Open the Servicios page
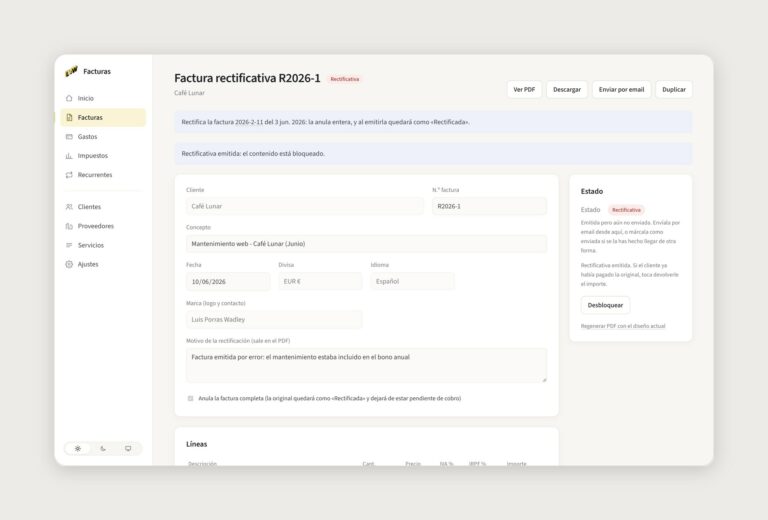The width and height of the screenshot is (768, 520). 103,245
